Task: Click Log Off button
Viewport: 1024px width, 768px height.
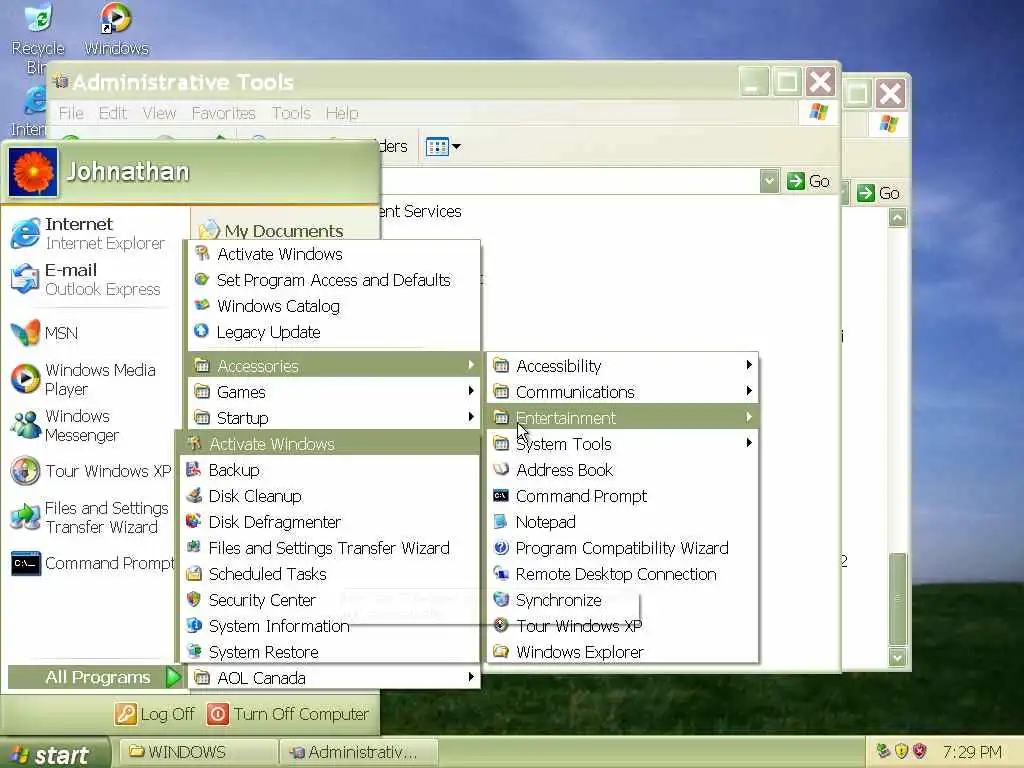Action: point(155,714)
